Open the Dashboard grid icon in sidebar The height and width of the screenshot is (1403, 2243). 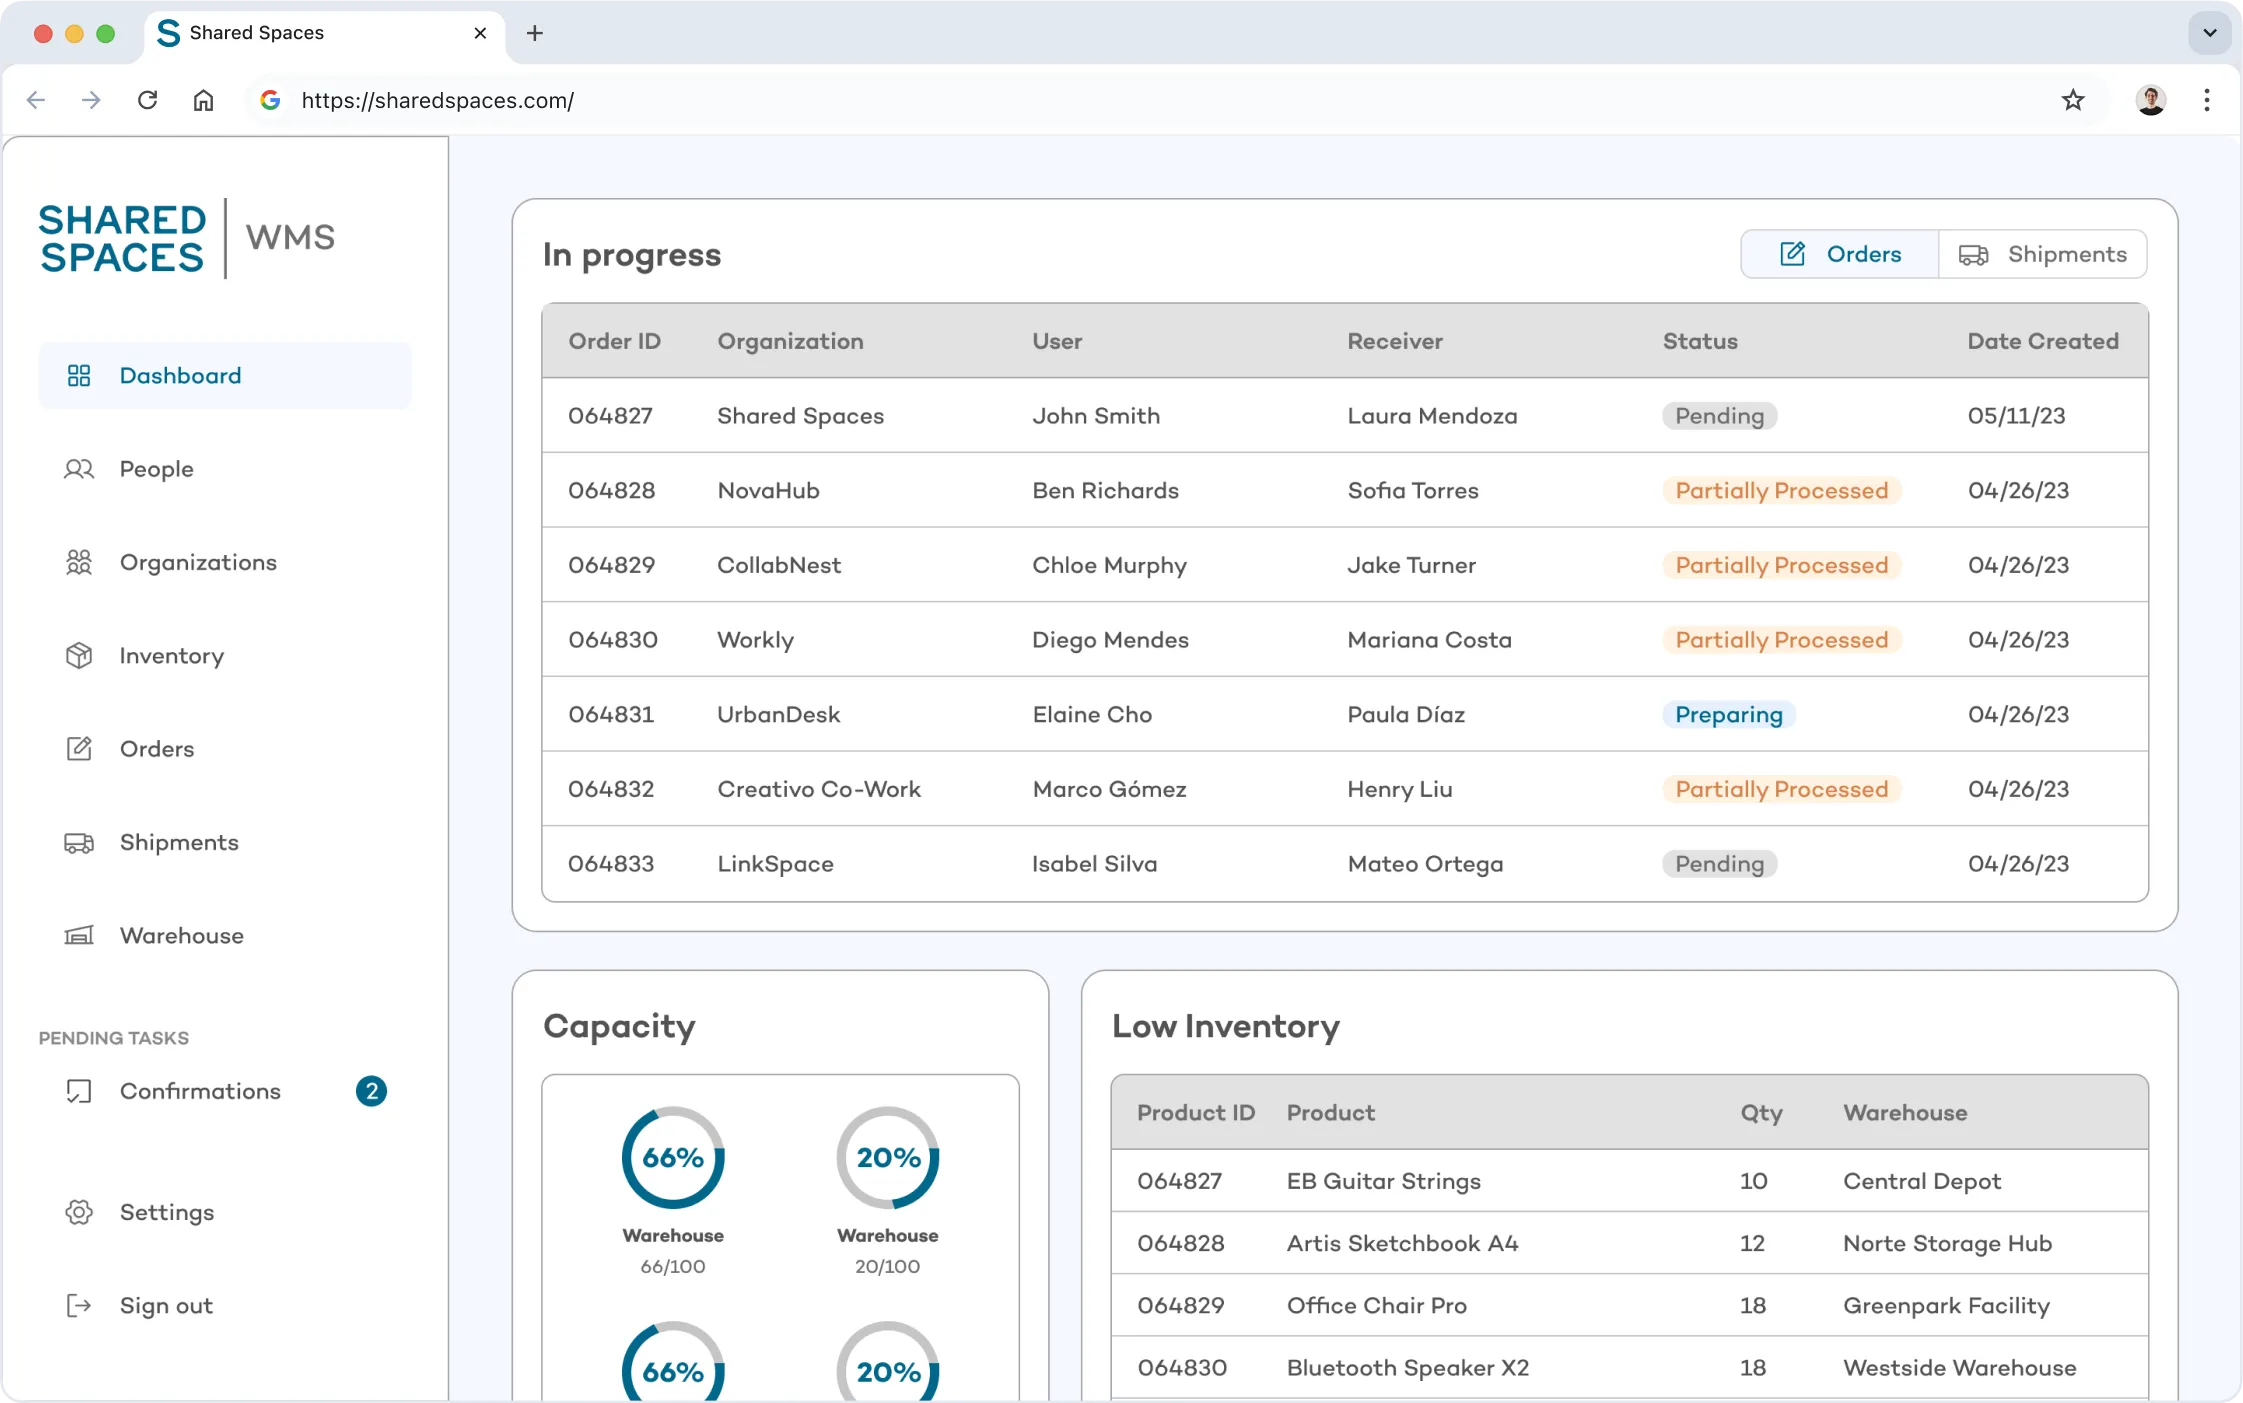pos(79,375)
